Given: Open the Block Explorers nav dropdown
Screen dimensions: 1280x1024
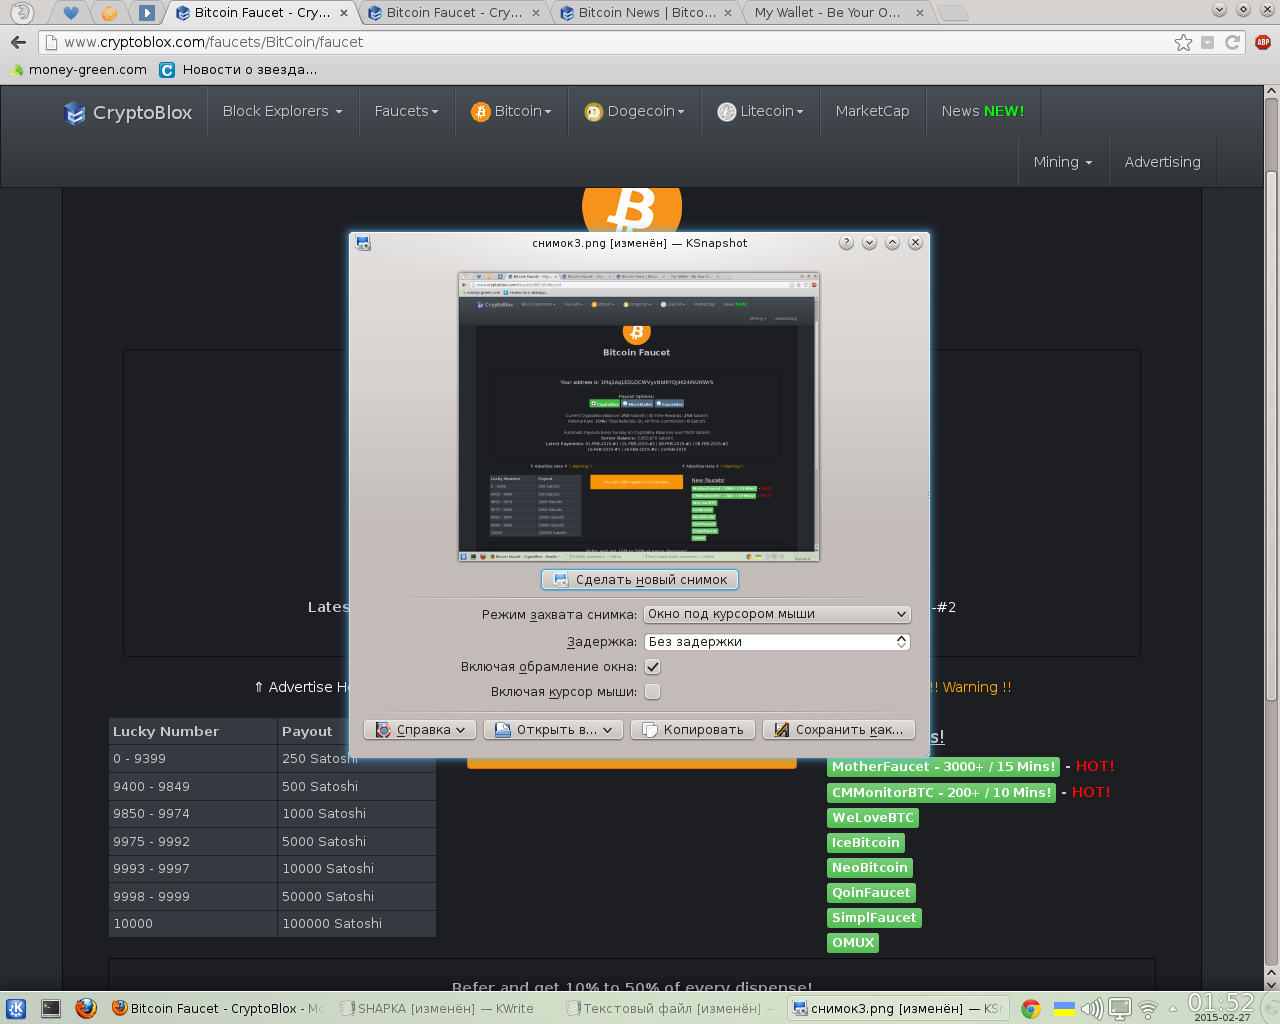Looking at the screenshot, I should point(282,111).
